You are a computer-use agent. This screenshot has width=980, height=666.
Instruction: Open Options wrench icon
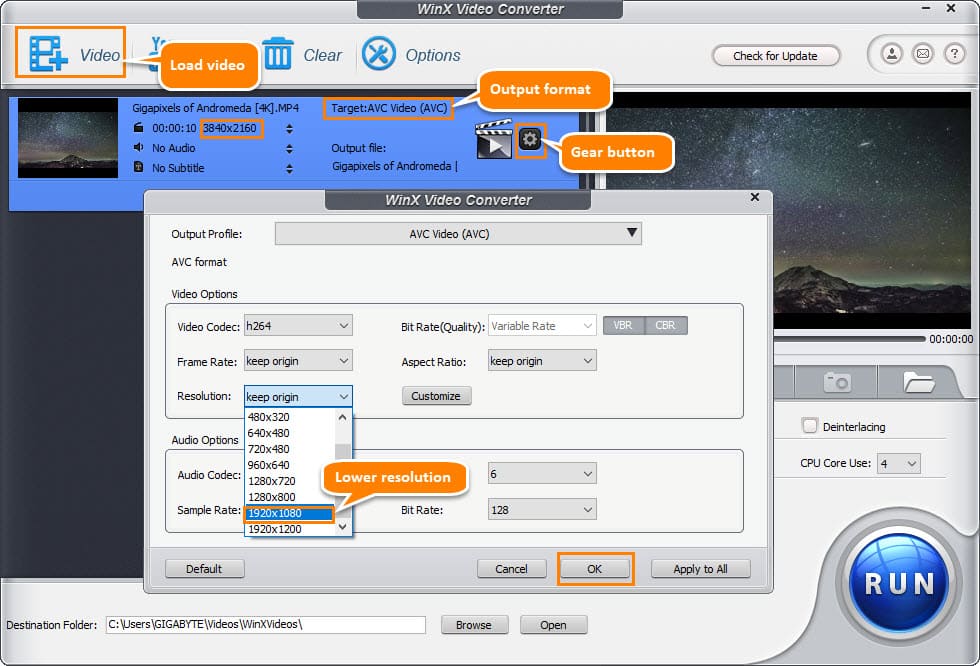pyautogui.click(x=379, y=54)
